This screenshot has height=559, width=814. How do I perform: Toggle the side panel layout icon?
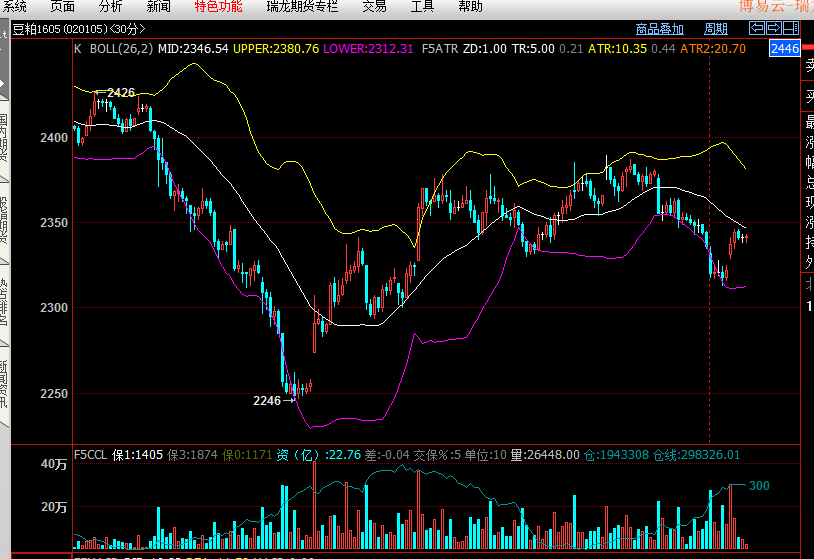click(x=791, y=28)
